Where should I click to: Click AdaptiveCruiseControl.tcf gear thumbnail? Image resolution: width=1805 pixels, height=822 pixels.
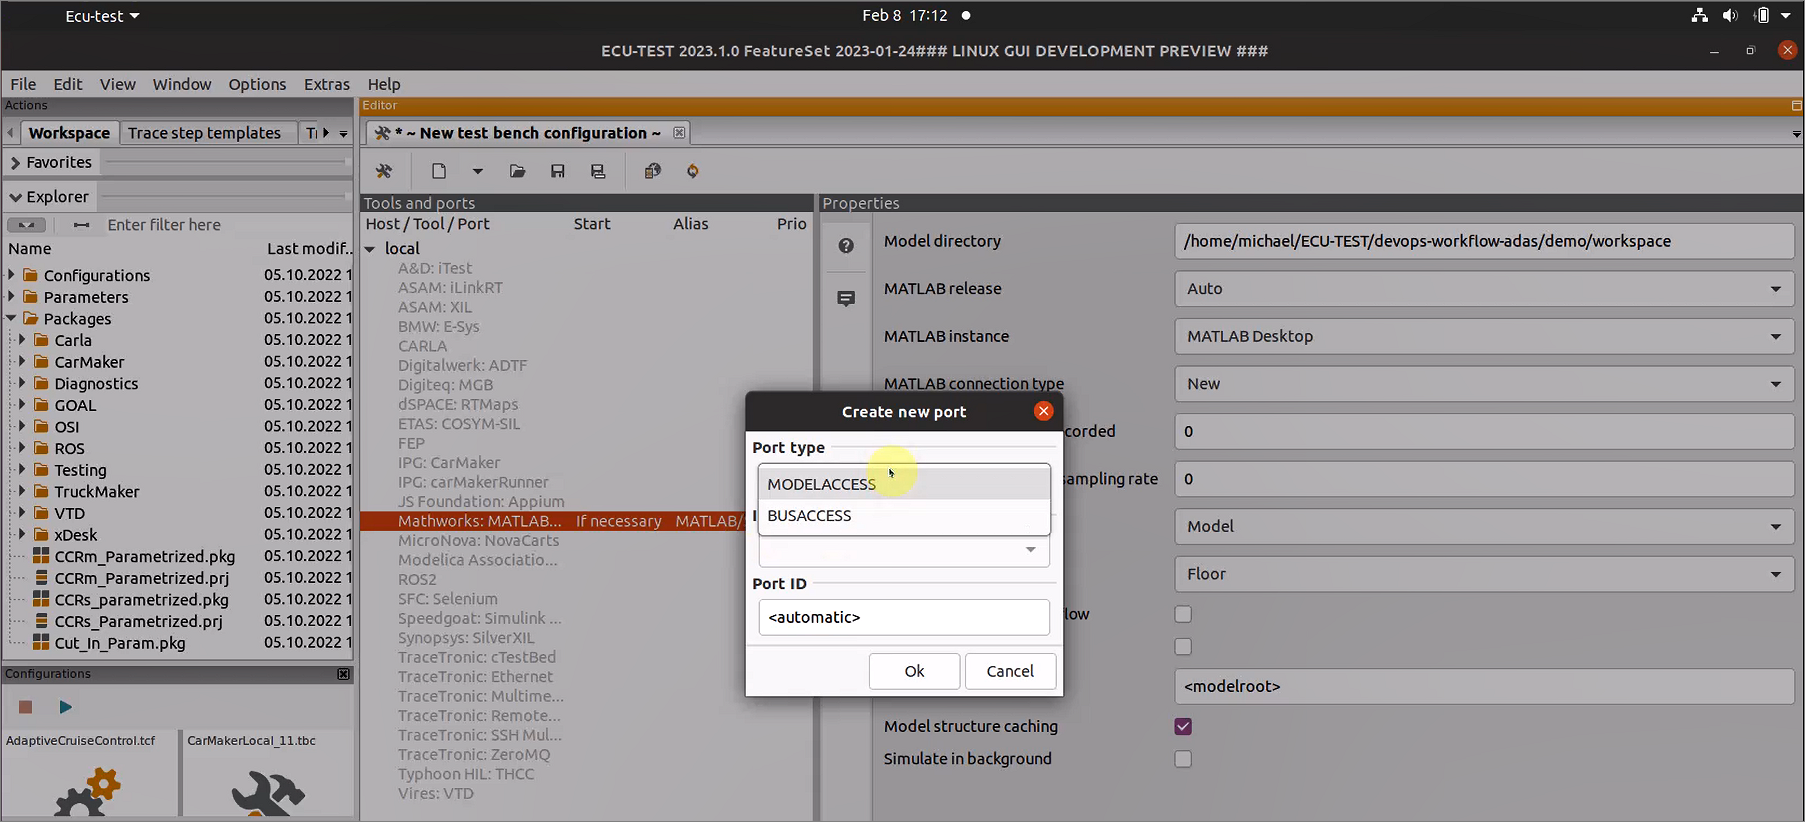pos(88,792)
